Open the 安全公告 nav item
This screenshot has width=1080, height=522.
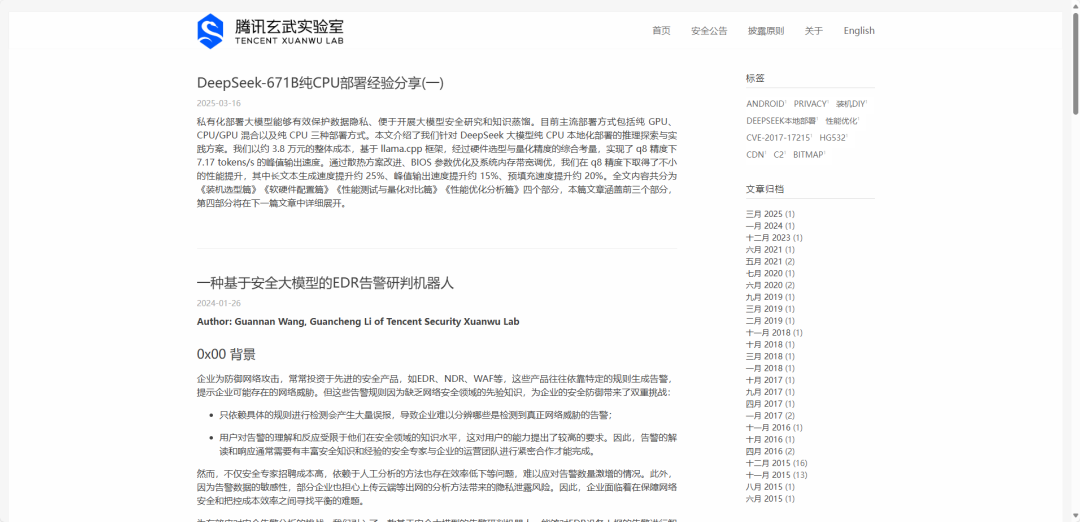709,31
